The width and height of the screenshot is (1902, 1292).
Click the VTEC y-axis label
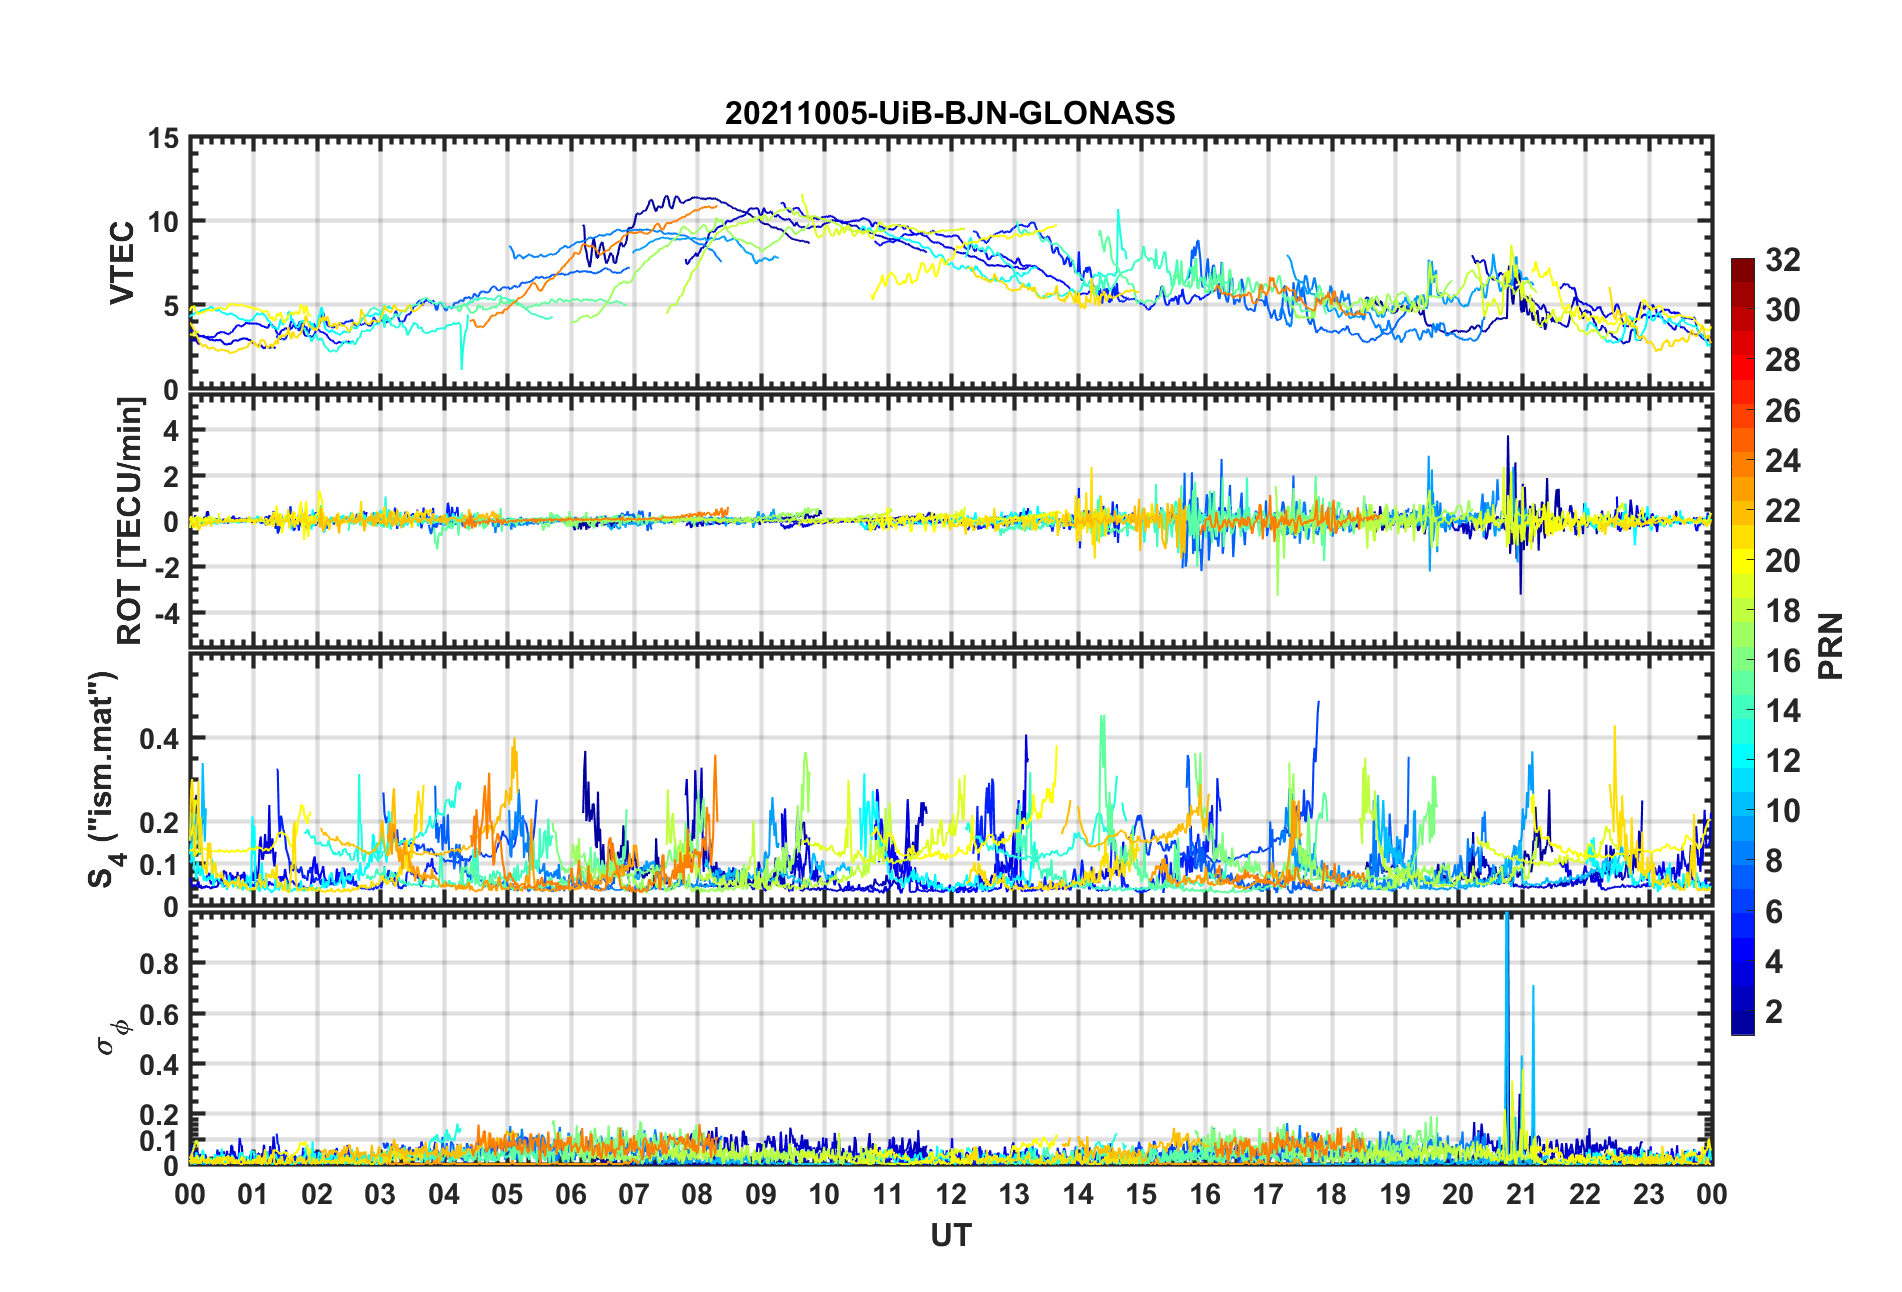[122, 263]
